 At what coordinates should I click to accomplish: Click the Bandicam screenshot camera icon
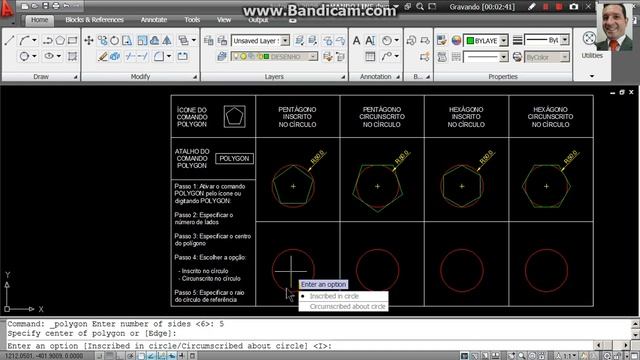tap(573, 7)
